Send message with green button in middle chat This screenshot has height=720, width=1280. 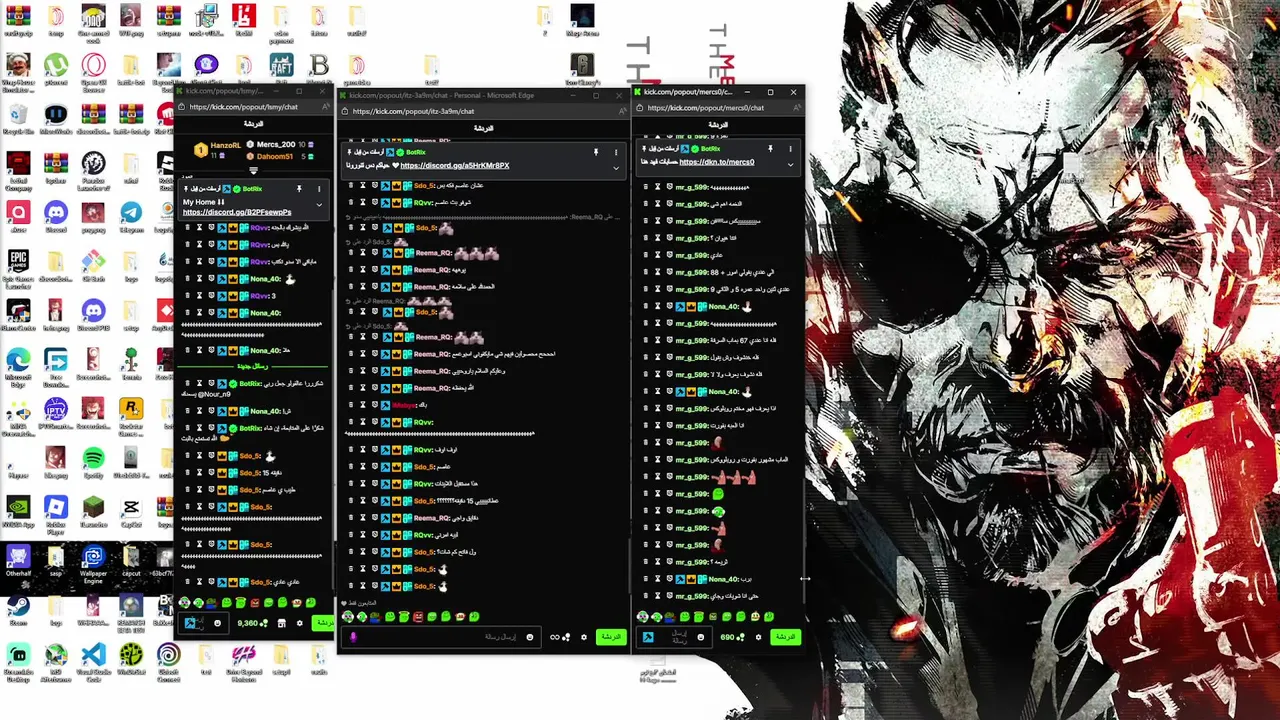(x=611, y=637)
